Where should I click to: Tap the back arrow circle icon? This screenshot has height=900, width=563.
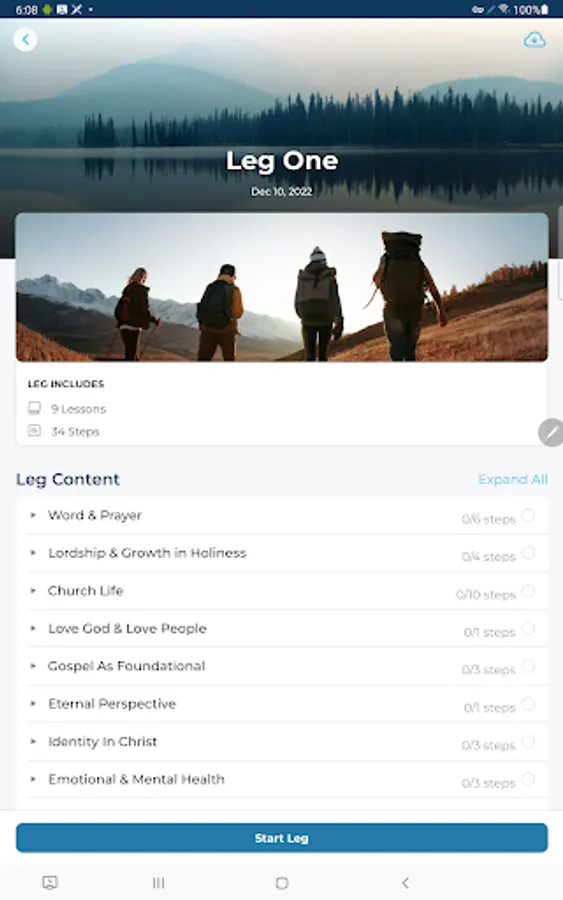pos(25,40)
